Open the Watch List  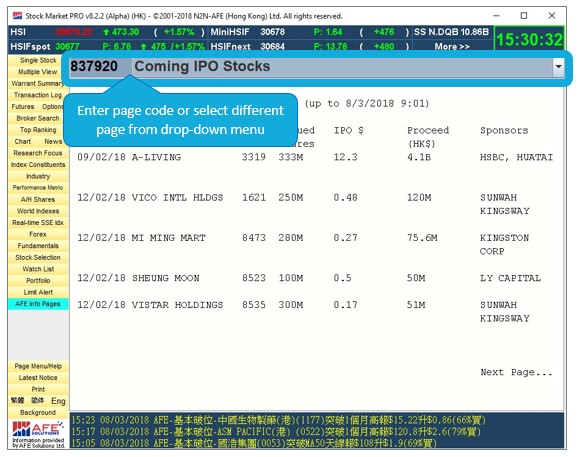point(38,269)
